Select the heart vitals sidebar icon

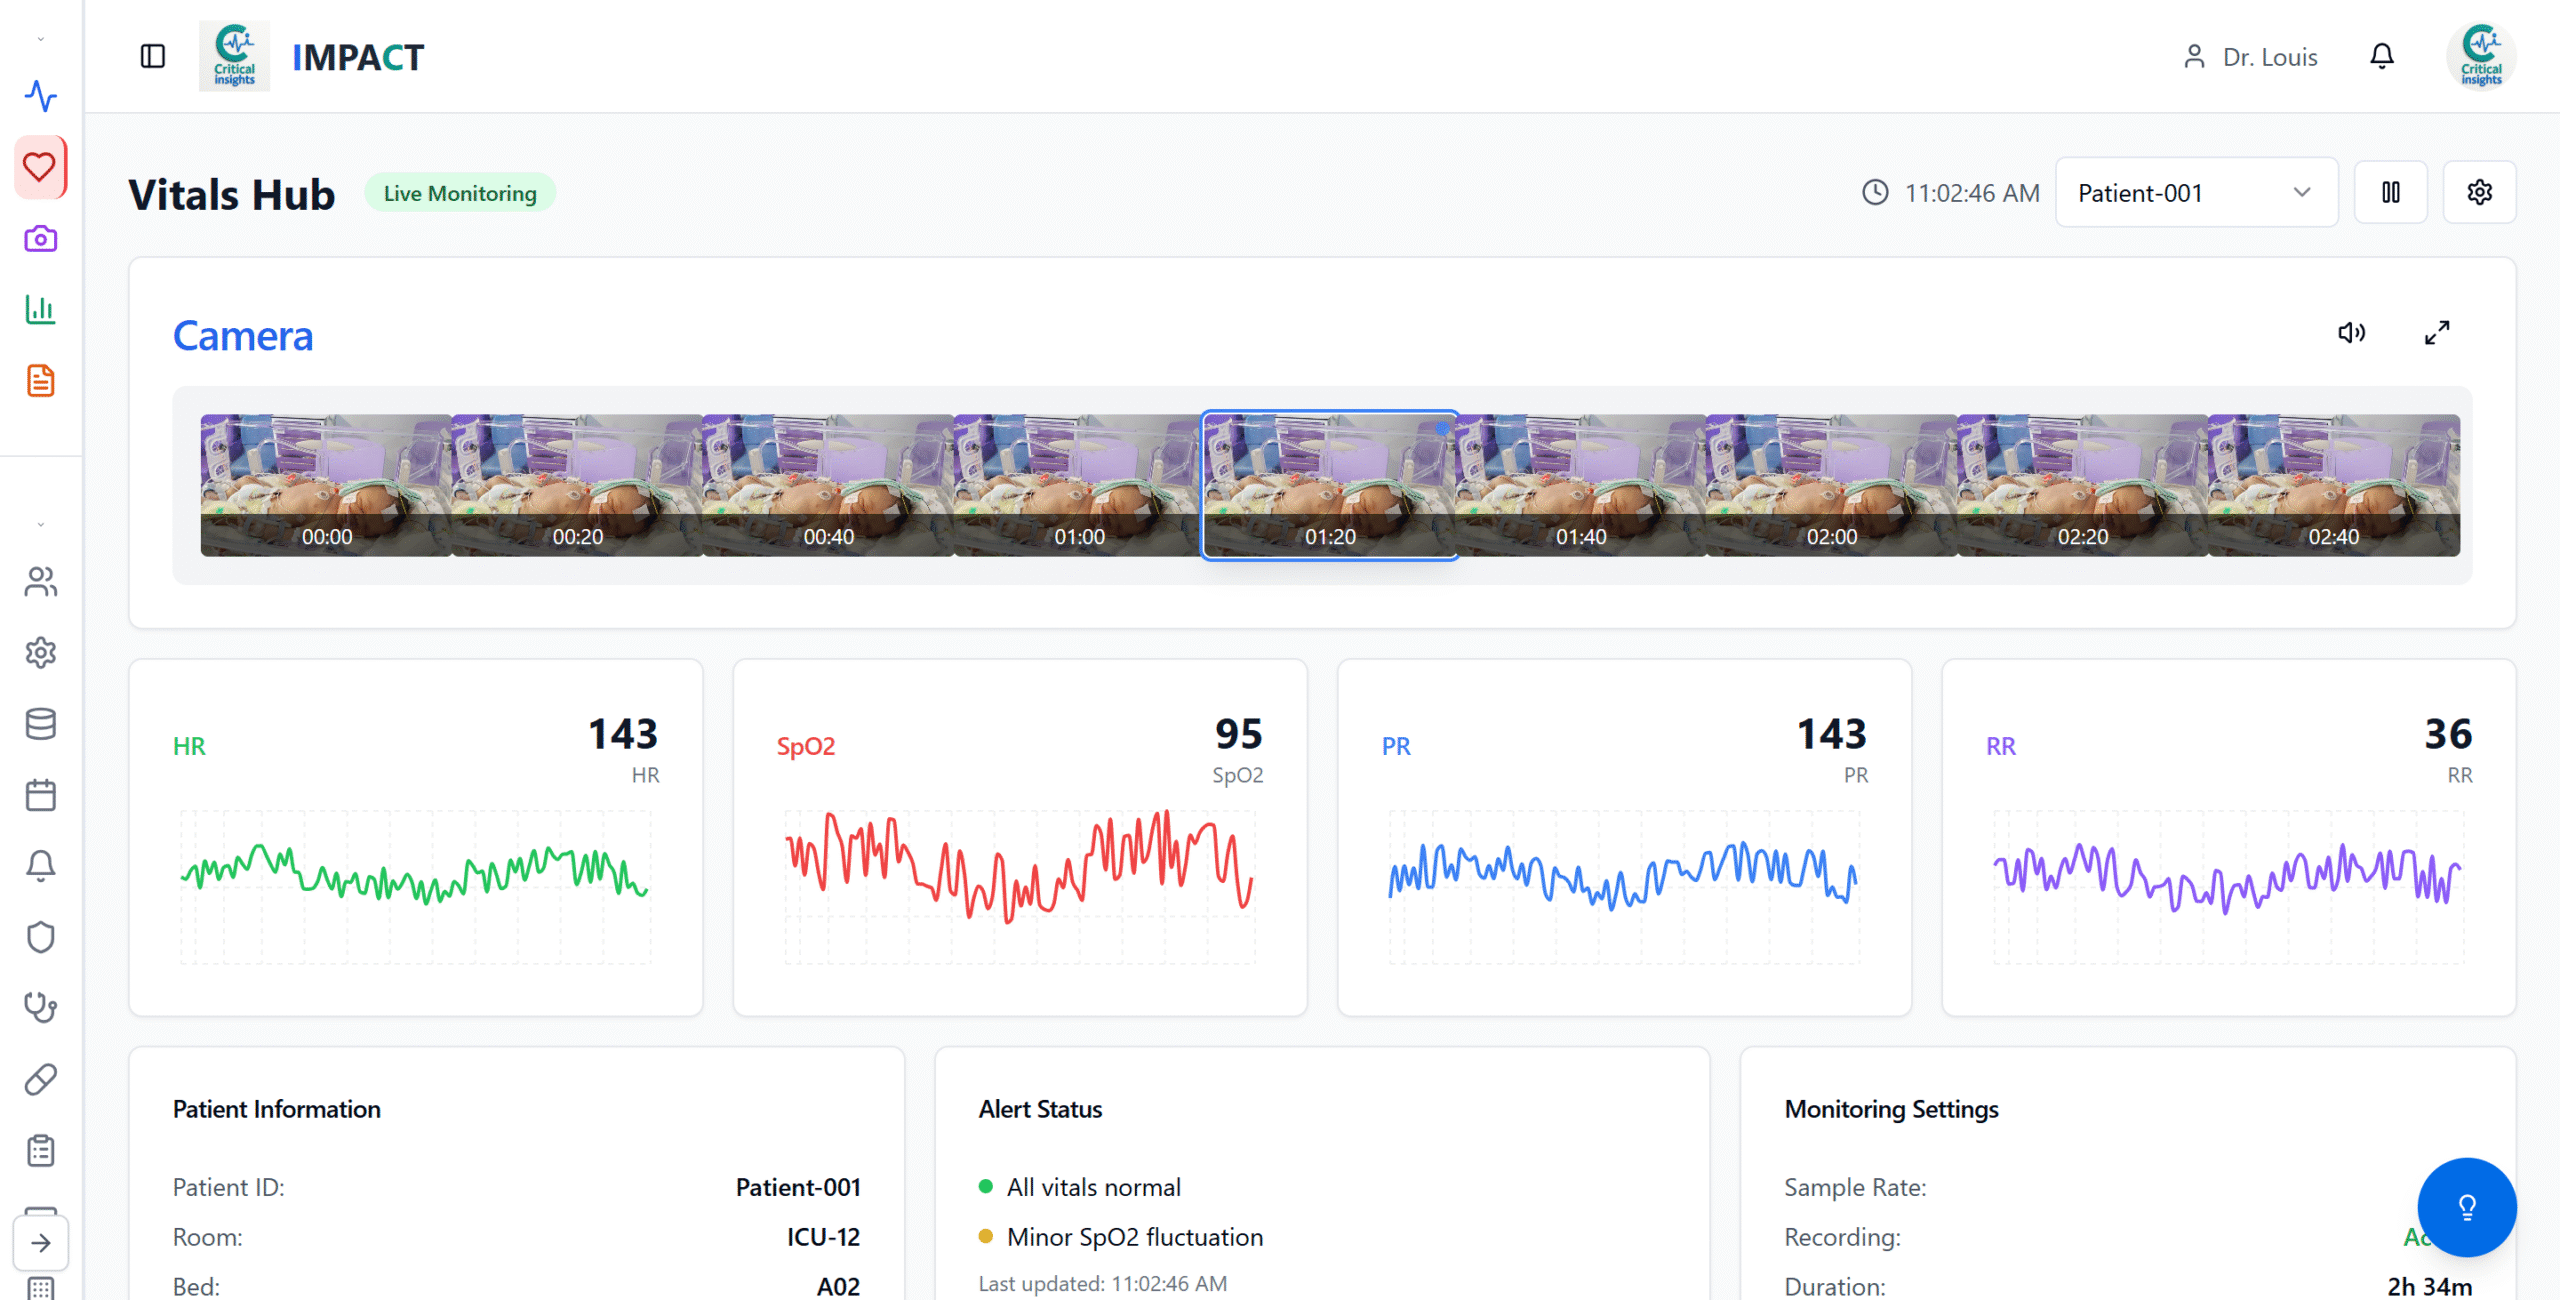pyautogui.click(x=40, y=167)
